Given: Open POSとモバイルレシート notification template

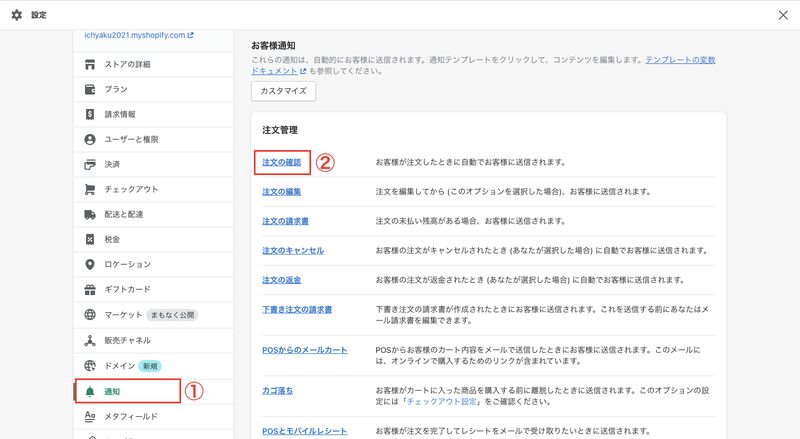Looking at the screenshot, I should [305, 431].
